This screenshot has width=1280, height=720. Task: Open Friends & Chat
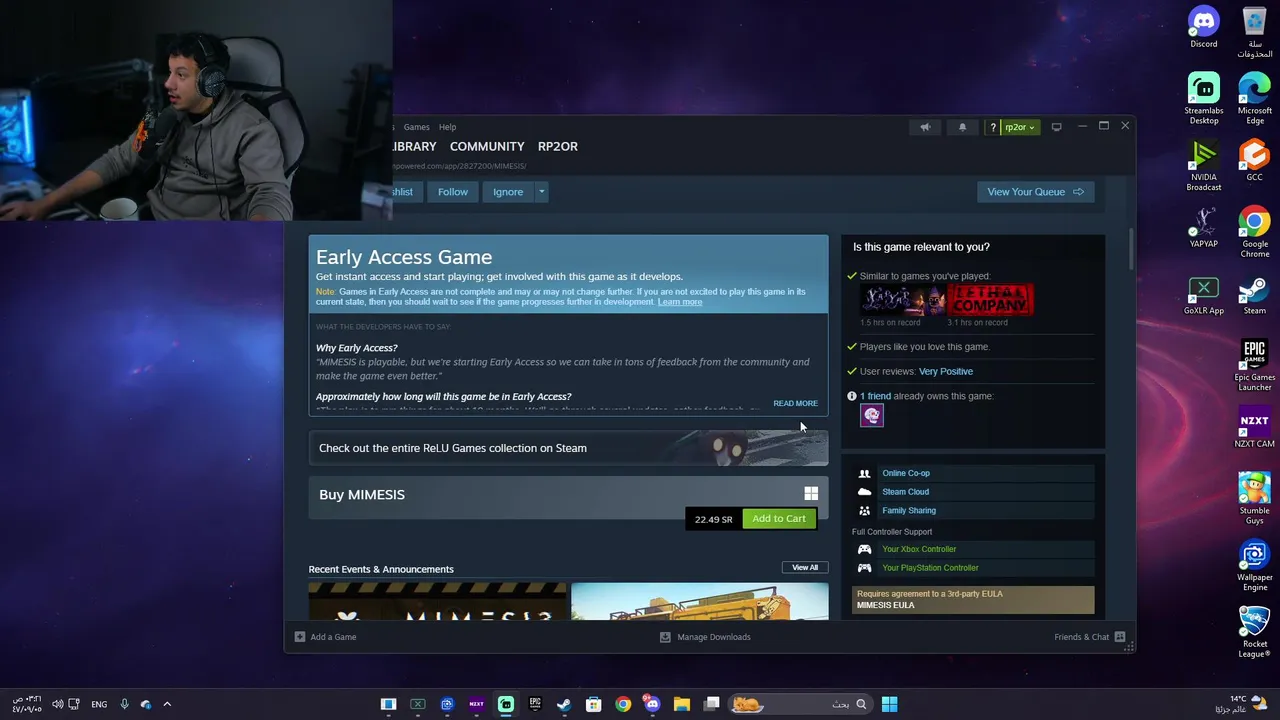pos(1089,637)
